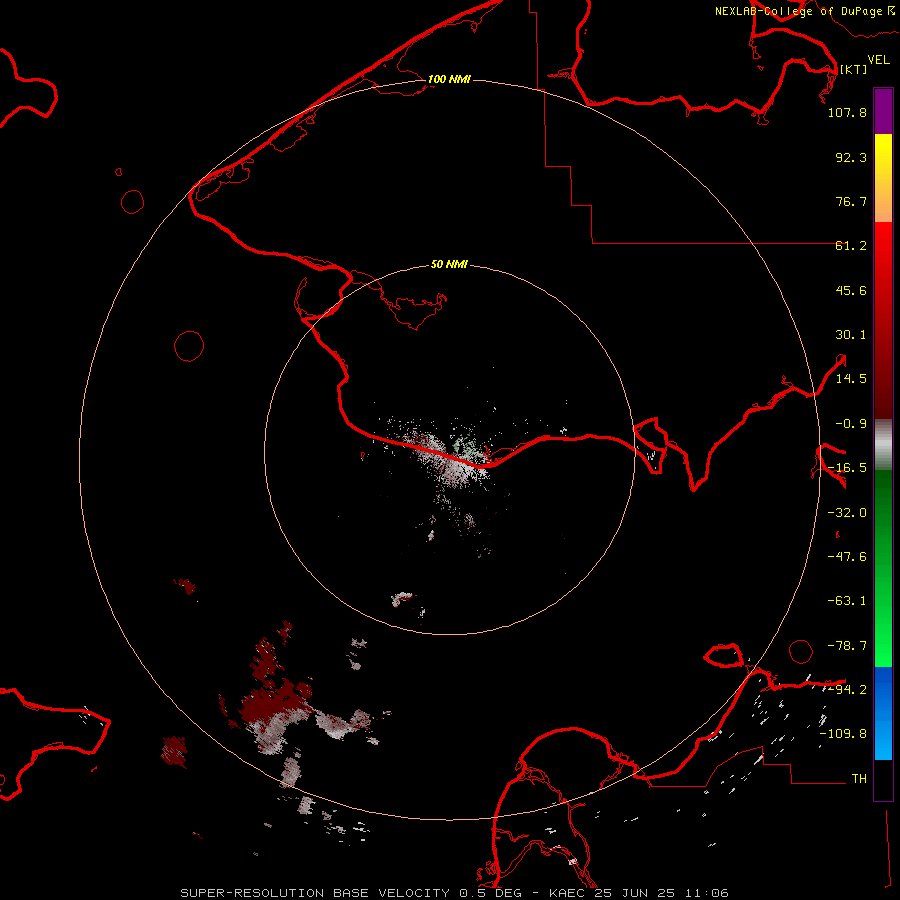Click the red segment of the velocity color bar

[883, 320]
